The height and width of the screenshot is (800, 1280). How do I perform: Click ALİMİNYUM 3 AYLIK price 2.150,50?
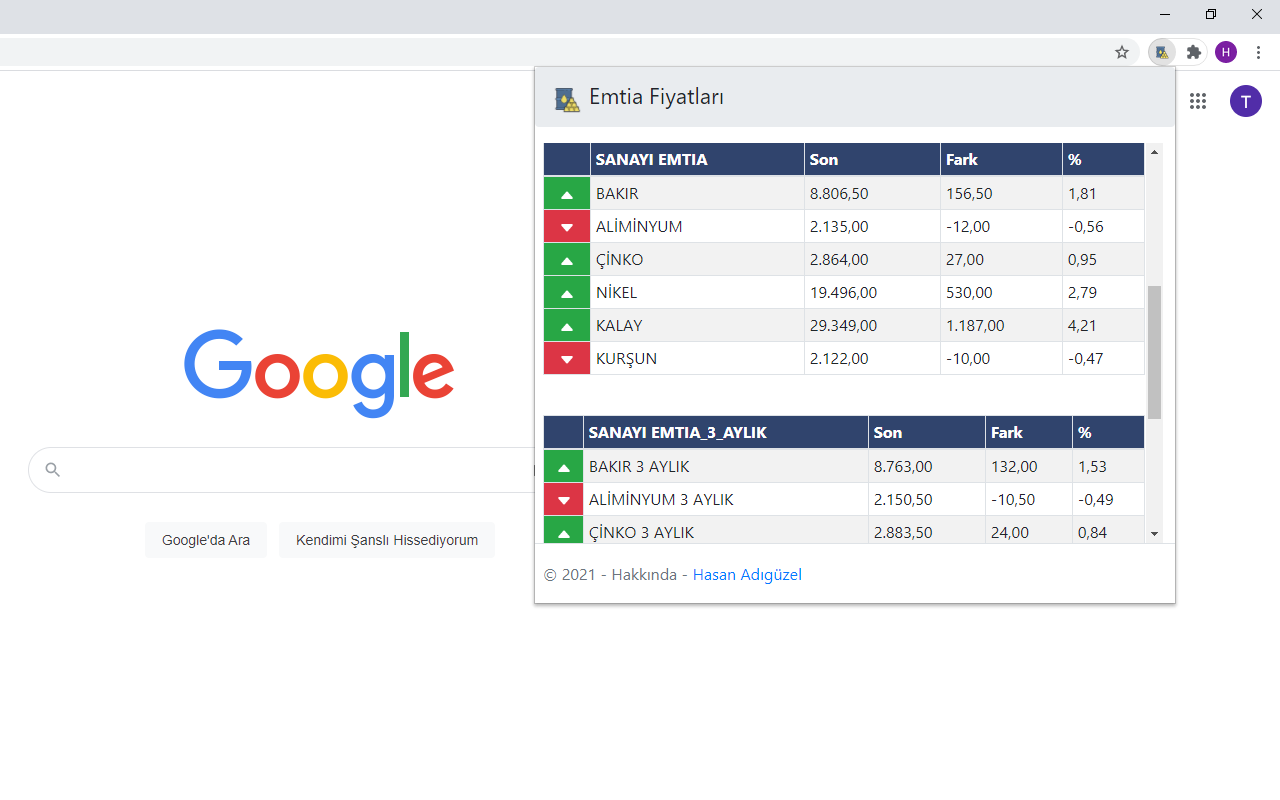903,499
